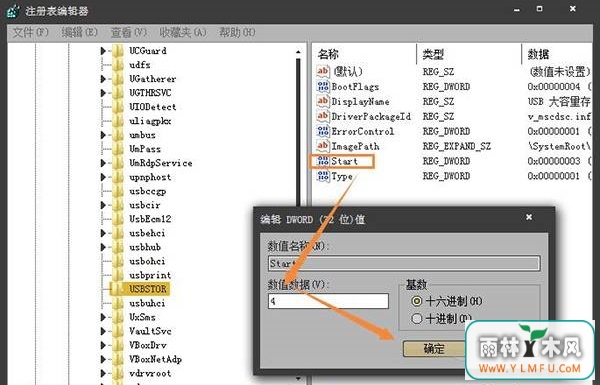This screenshot has width=600, height=385.
Task: Close the Edit DWORD dialog
Action: 529,217
